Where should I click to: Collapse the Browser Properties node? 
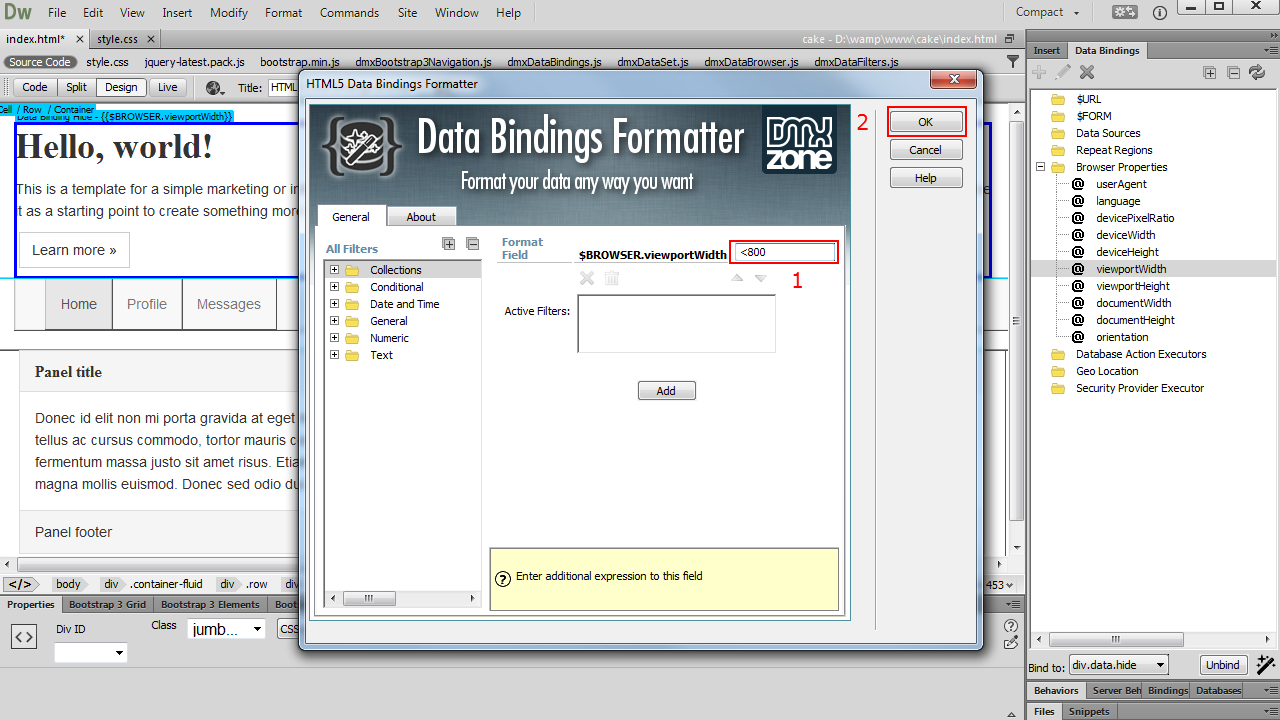tap(1041, 167)
